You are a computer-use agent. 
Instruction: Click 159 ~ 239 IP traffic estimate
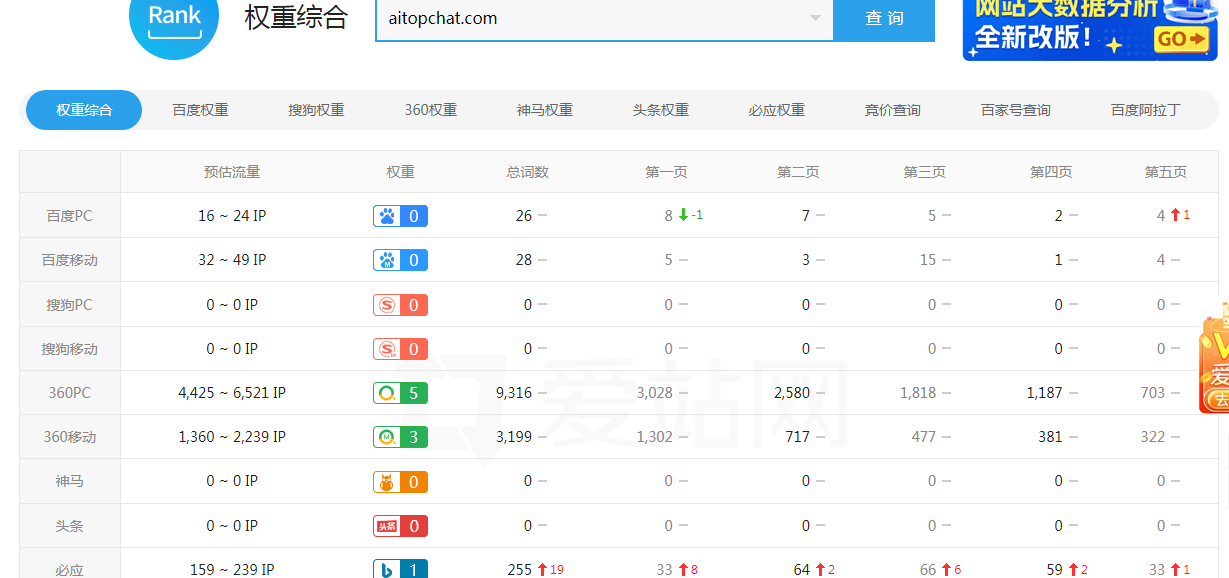232,569
